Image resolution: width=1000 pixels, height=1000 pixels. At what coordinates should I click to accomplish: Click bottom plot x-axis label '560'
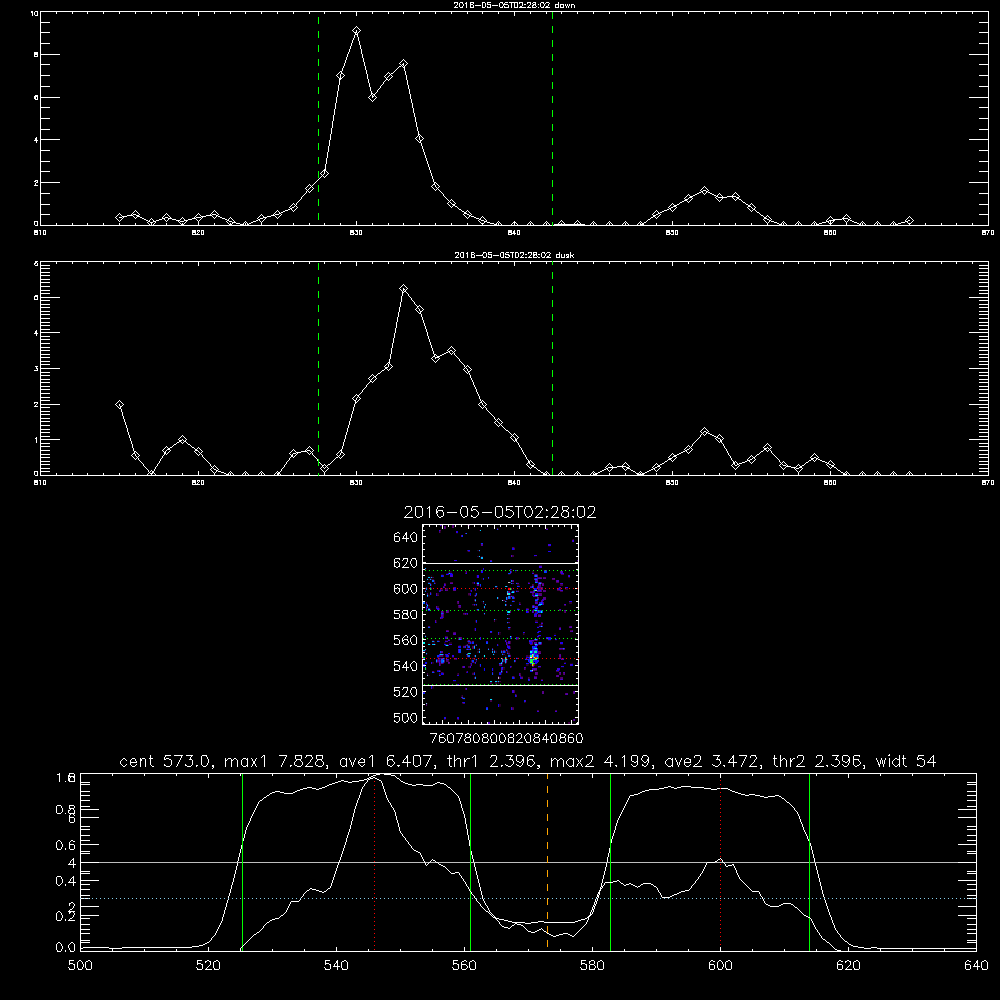(464, 966)
